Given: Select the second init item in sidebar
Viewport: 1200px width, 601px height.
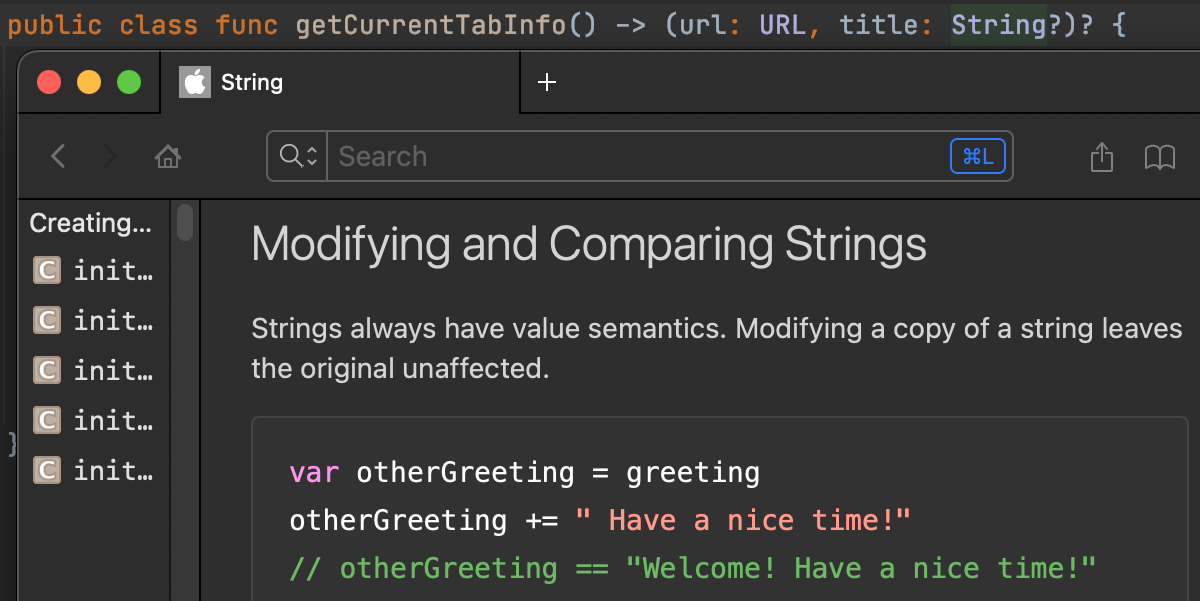Looking at the screenshot, I should [x=112, y=320].
